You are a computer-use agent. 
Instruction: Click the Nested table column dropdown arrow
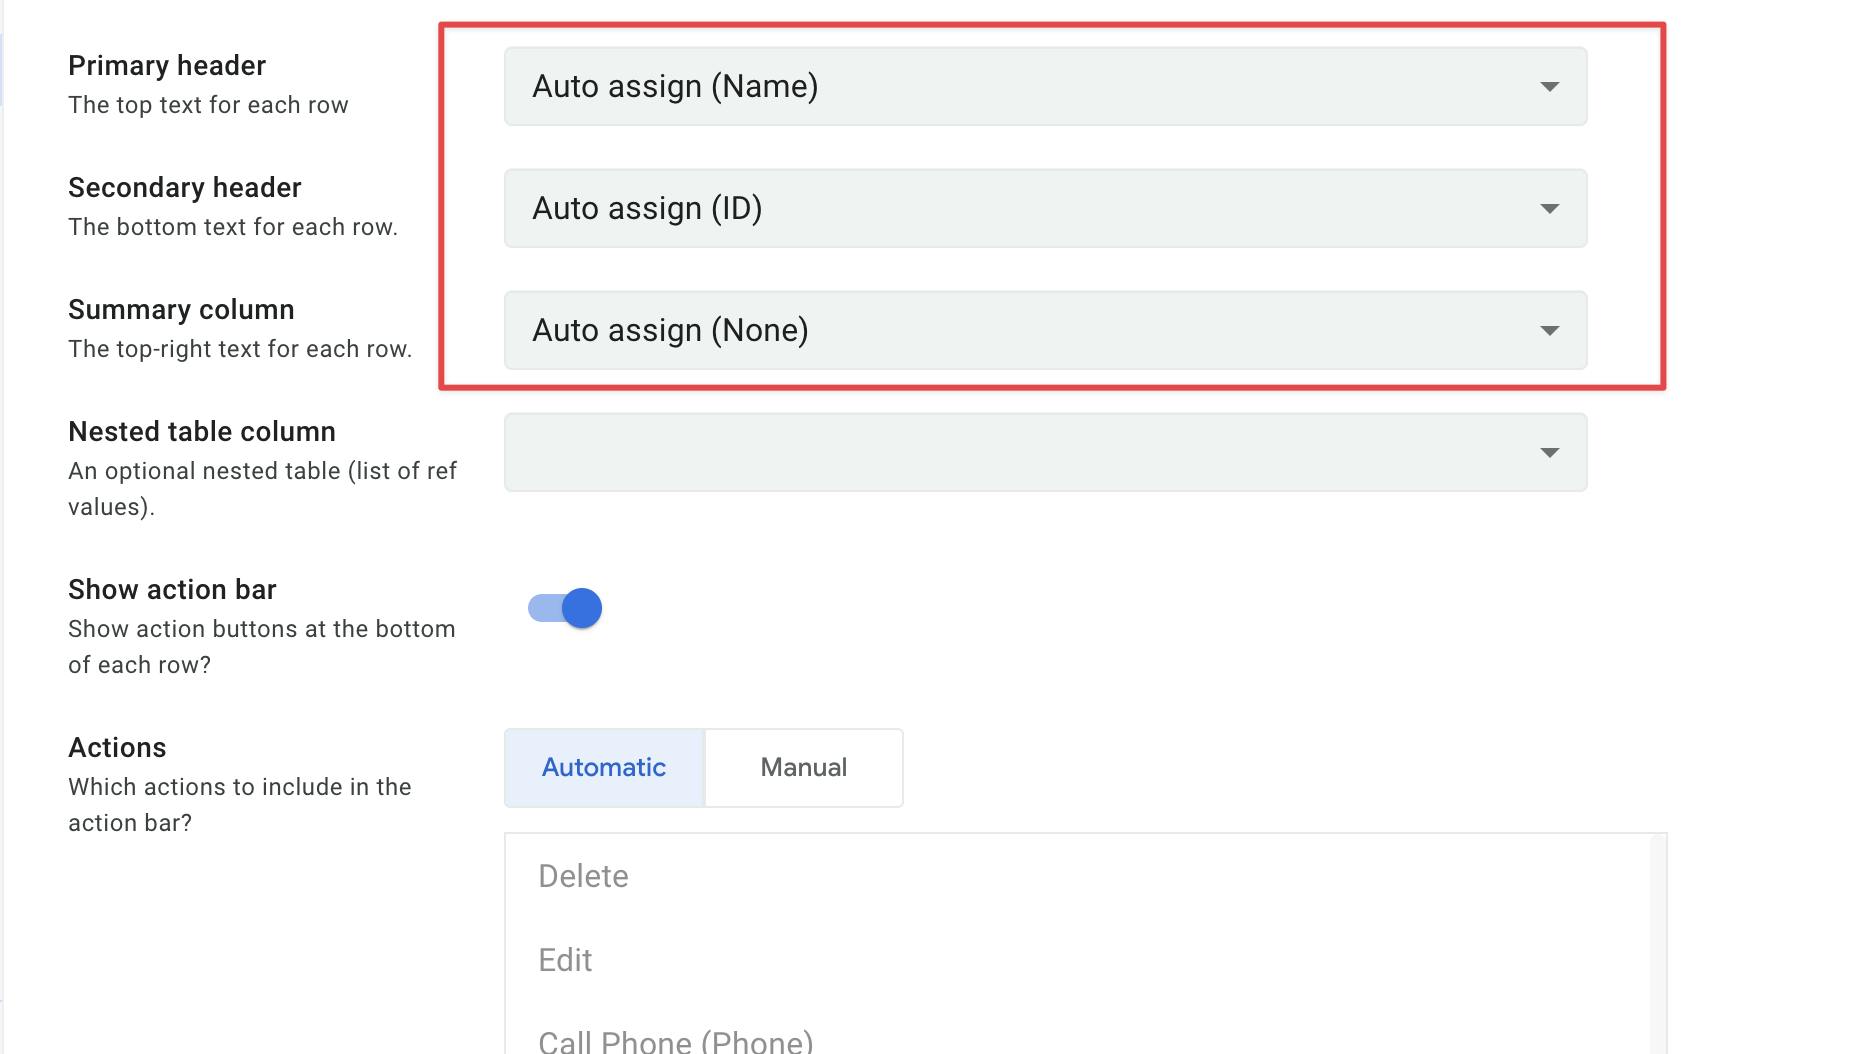[x=1549, y=453]
